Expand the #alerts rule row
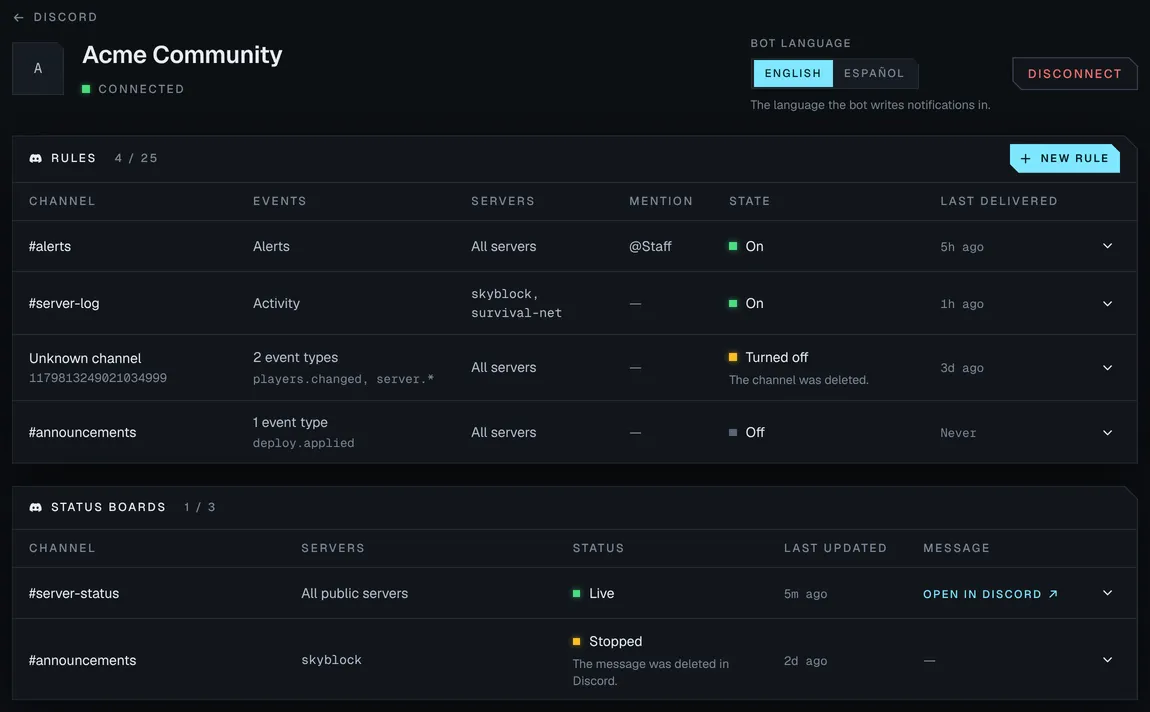 pyautogui.click(x=1107, y=246)
